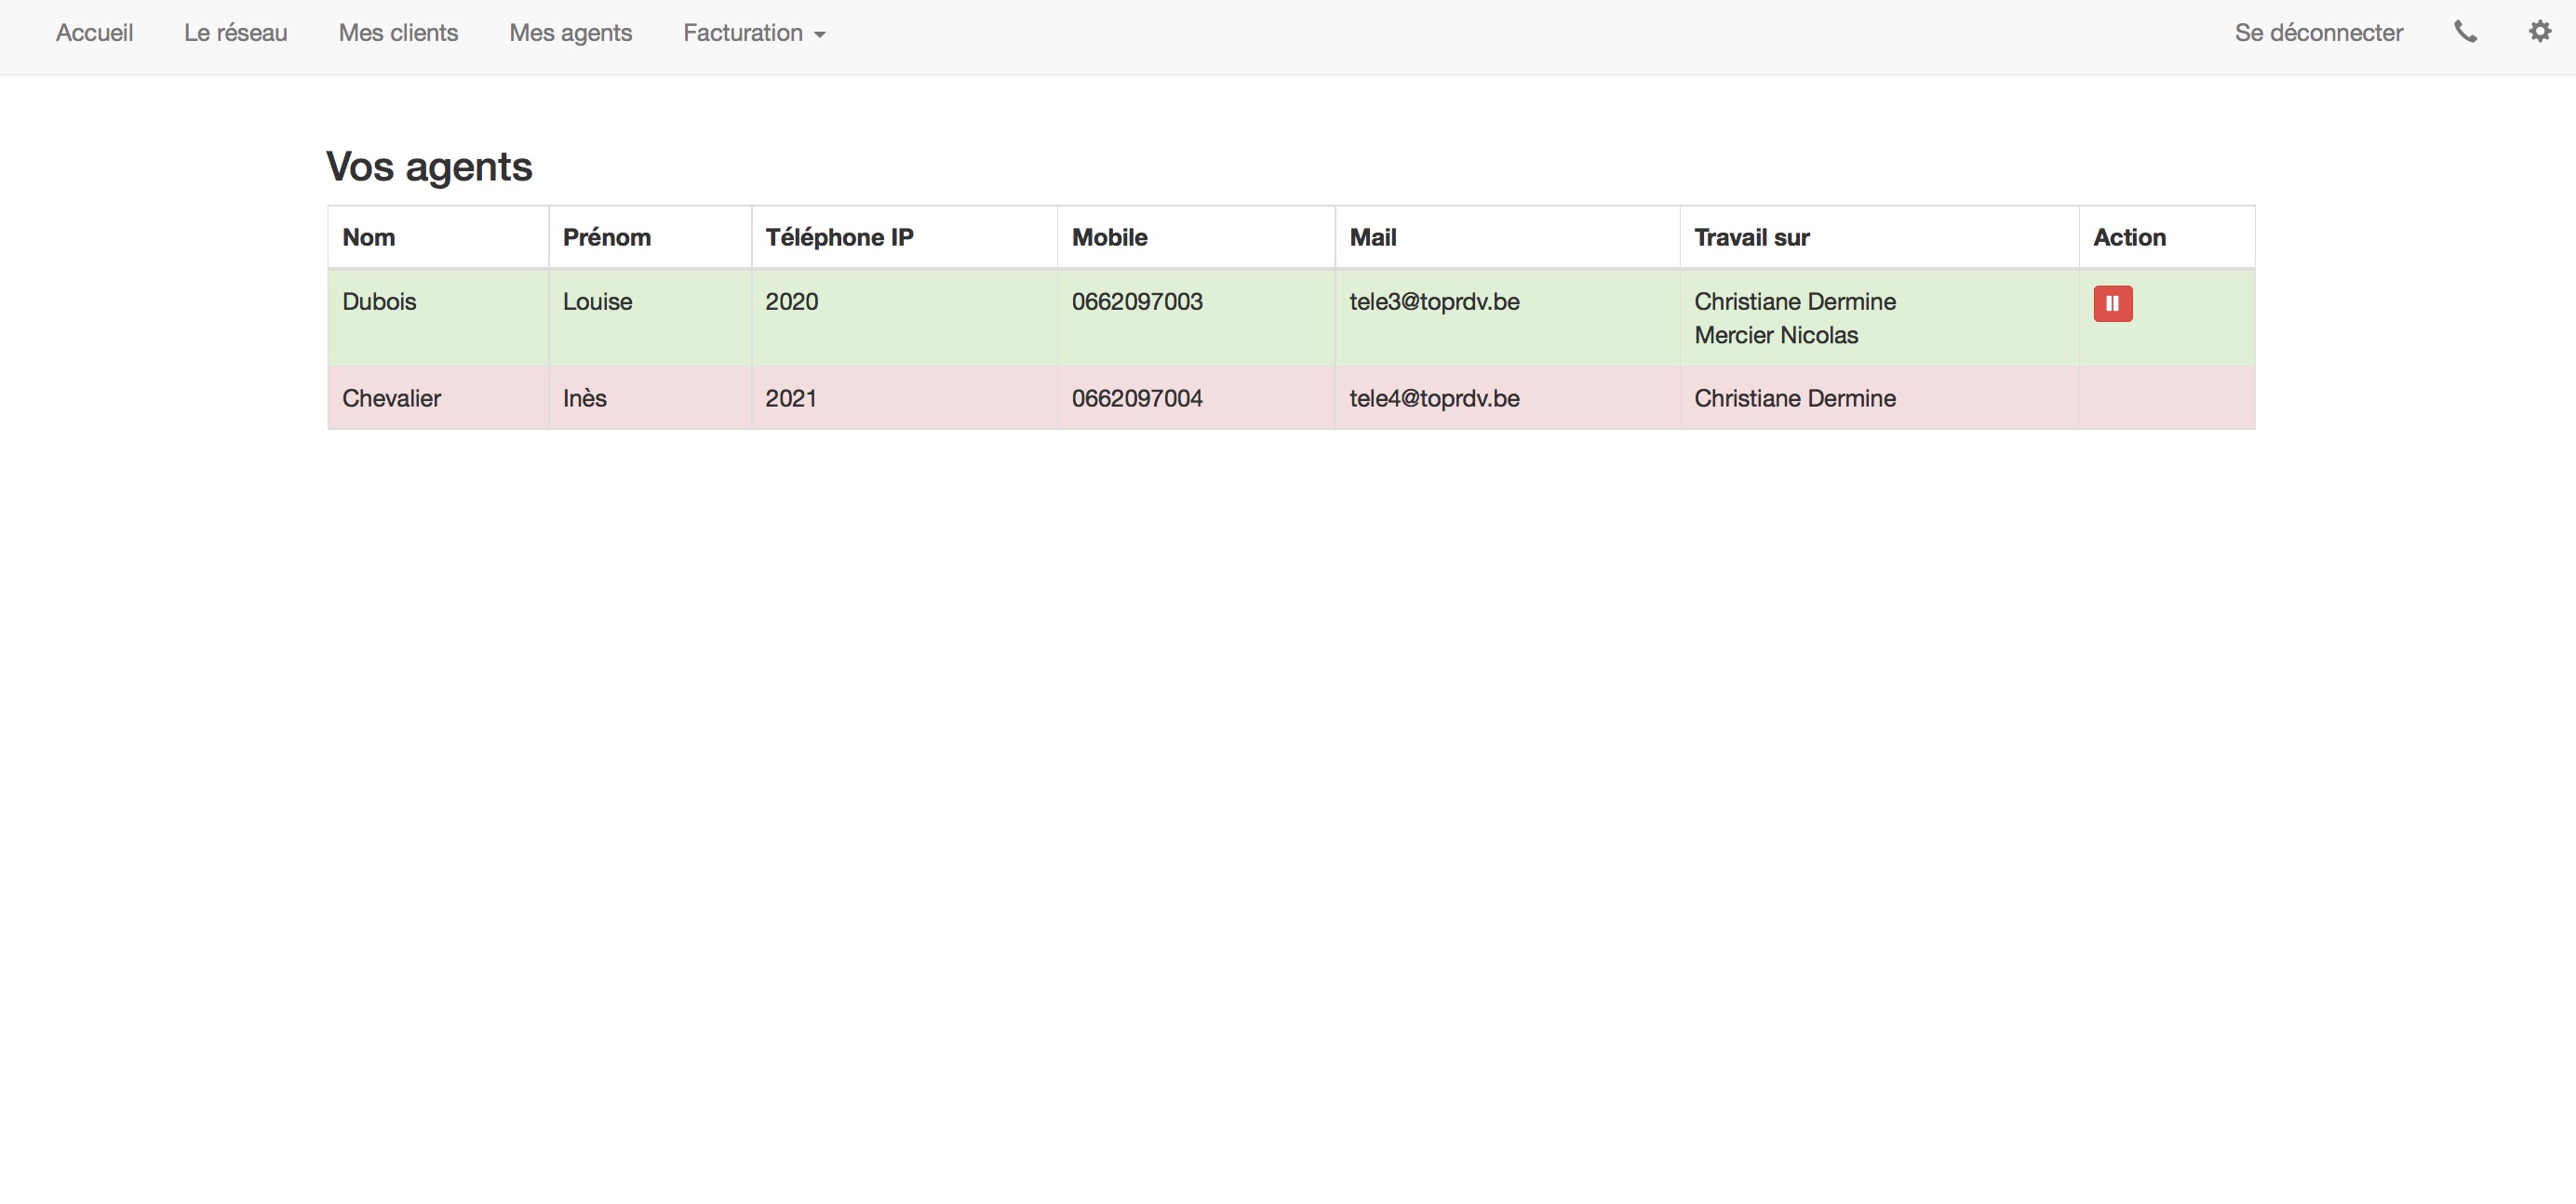Screen dimensions: 2576x1204
Task: Click IP phone number 2020
Action: 791,302
